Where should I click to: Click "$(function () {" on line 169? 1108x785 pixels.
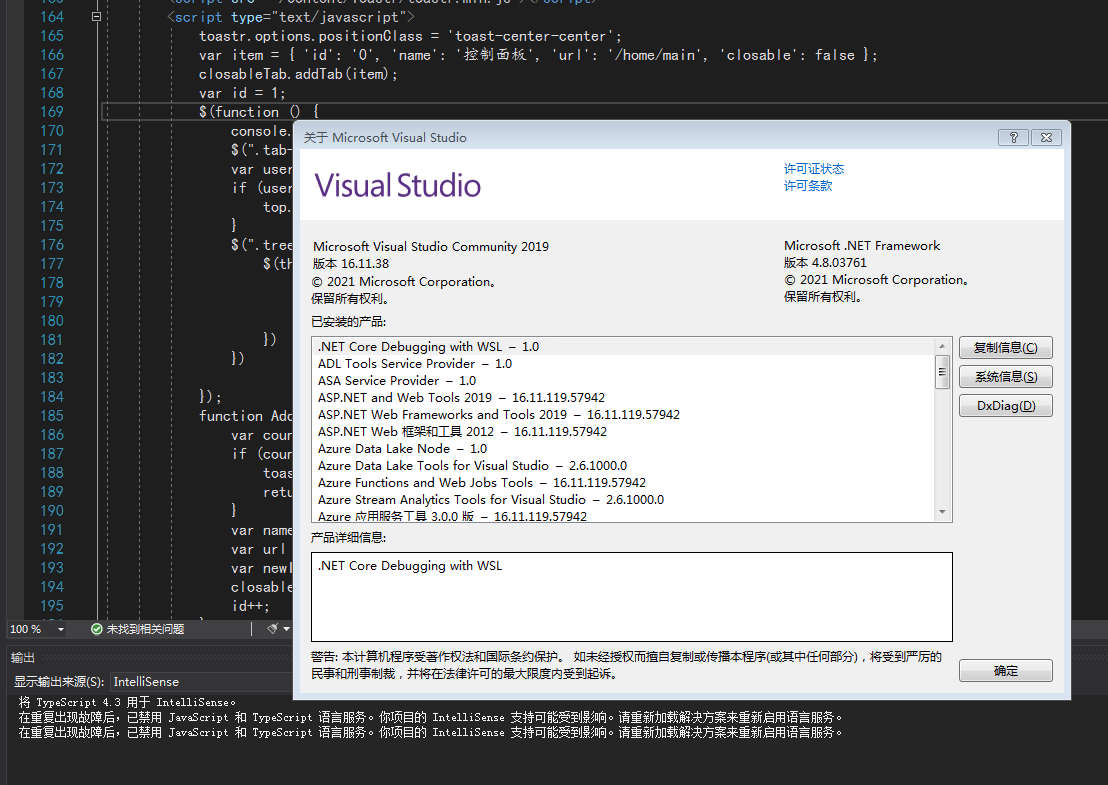click(x=259, y=112)
